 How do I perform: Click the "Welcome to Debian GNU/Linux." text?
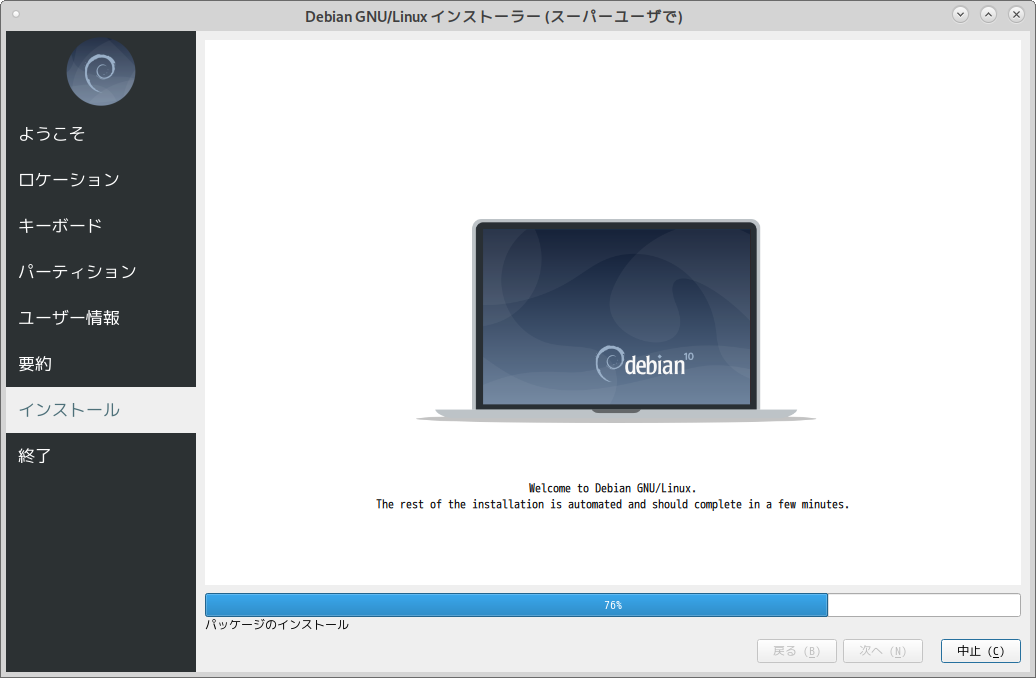[x=612, y=488]
